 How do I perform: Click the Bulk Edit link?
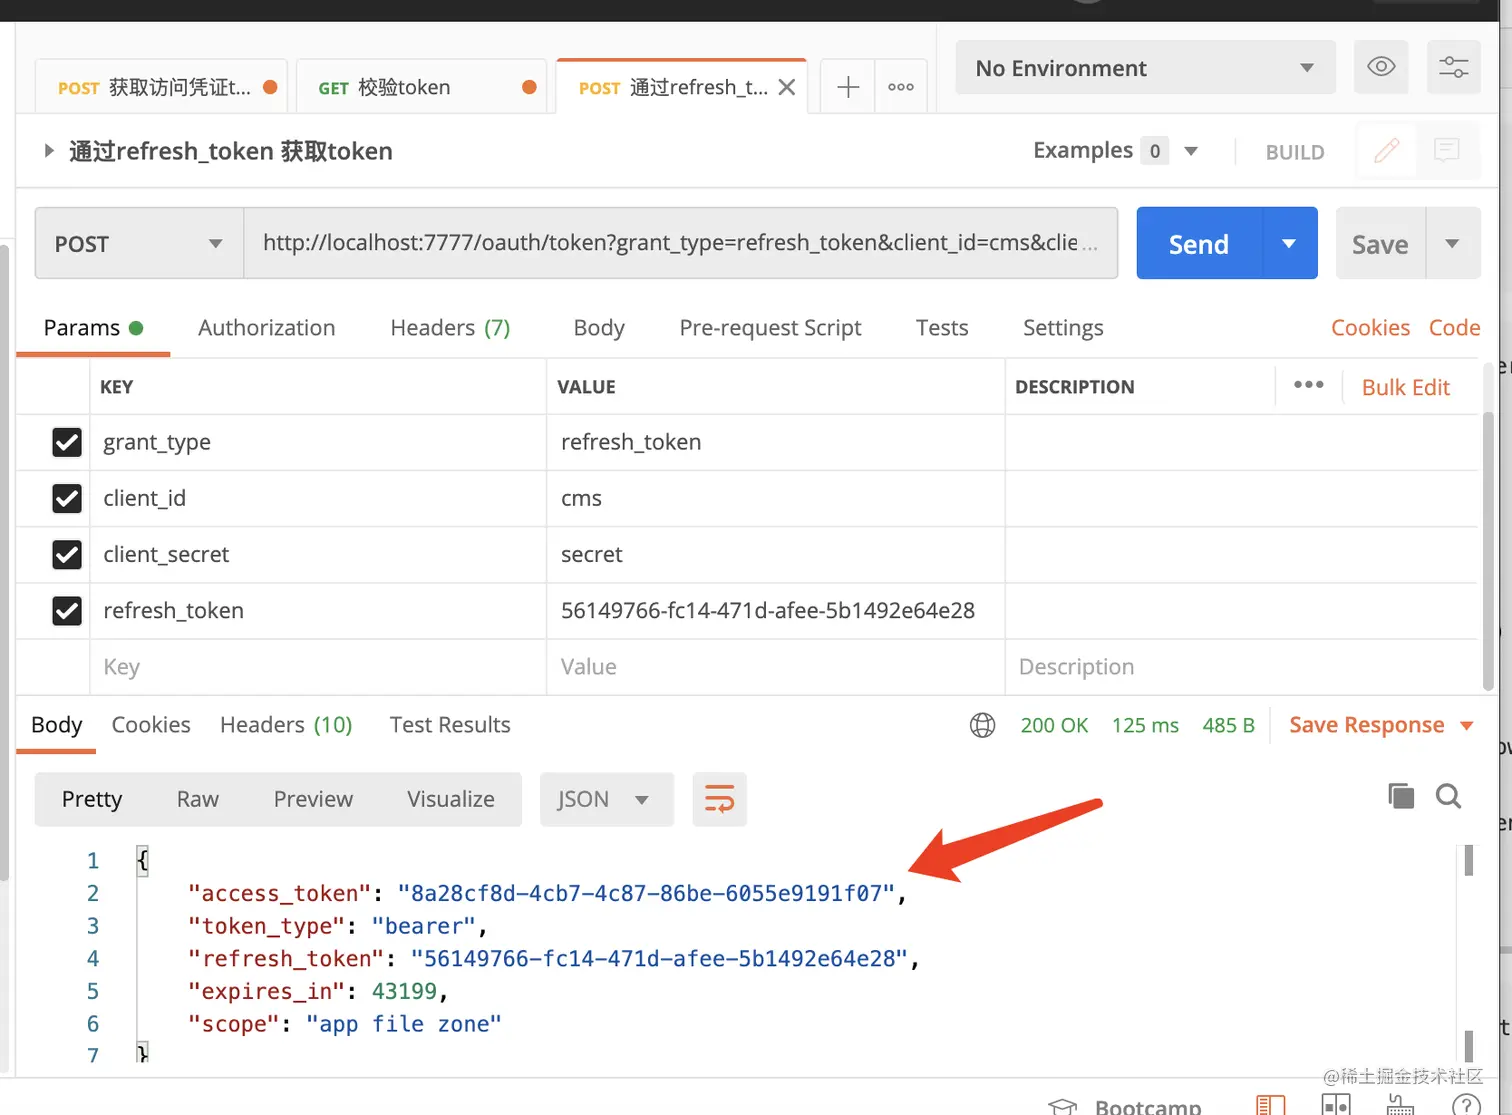(1405, 387)
